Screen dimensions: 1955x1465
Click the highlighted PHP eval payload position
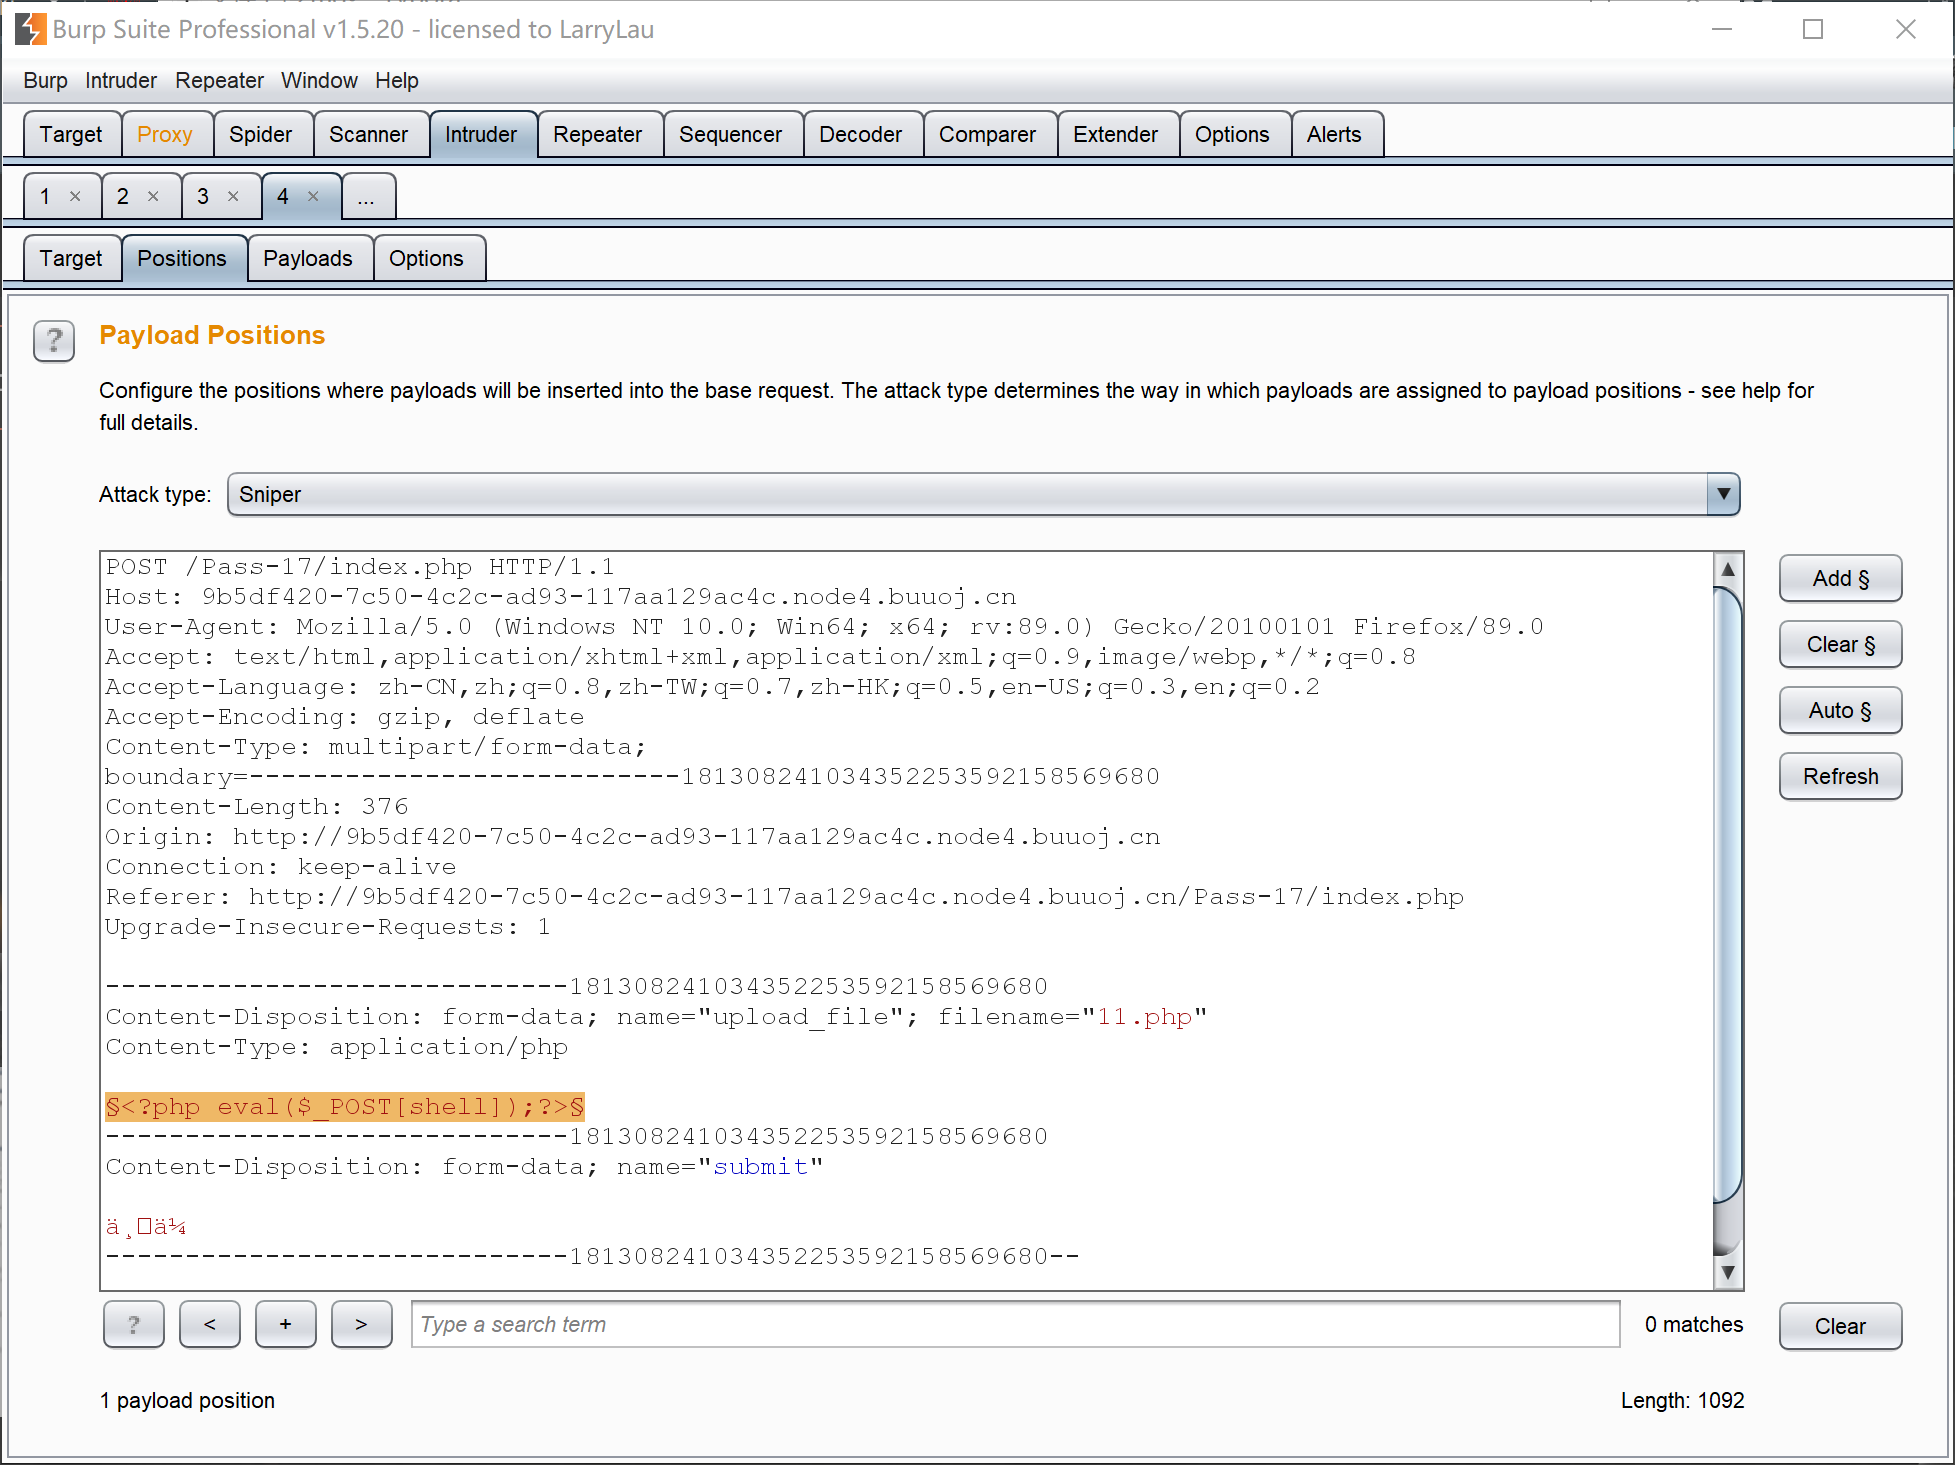pyautogui.click(x=345, y=1107)
